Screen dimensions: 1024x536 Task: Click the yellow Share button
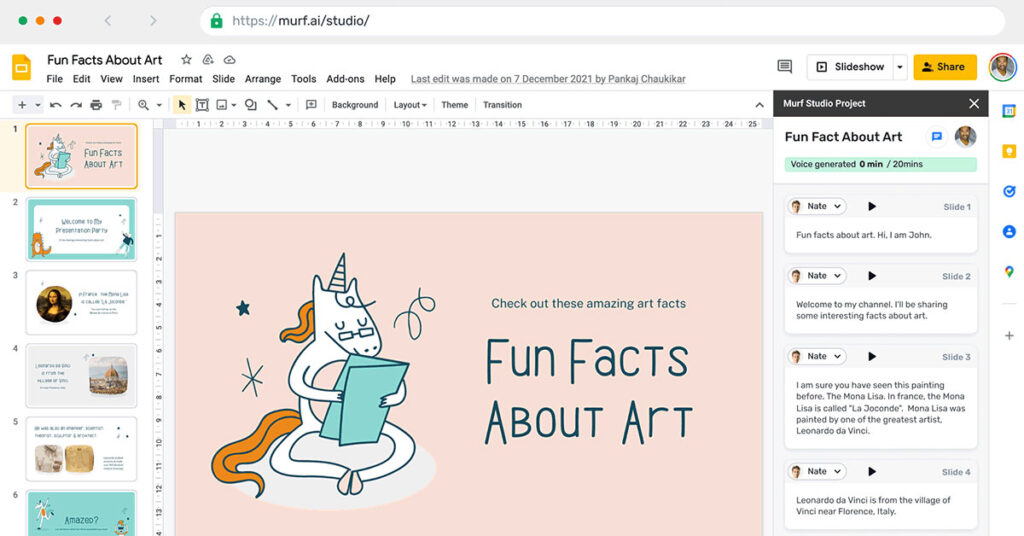click(x=944, y=67)
